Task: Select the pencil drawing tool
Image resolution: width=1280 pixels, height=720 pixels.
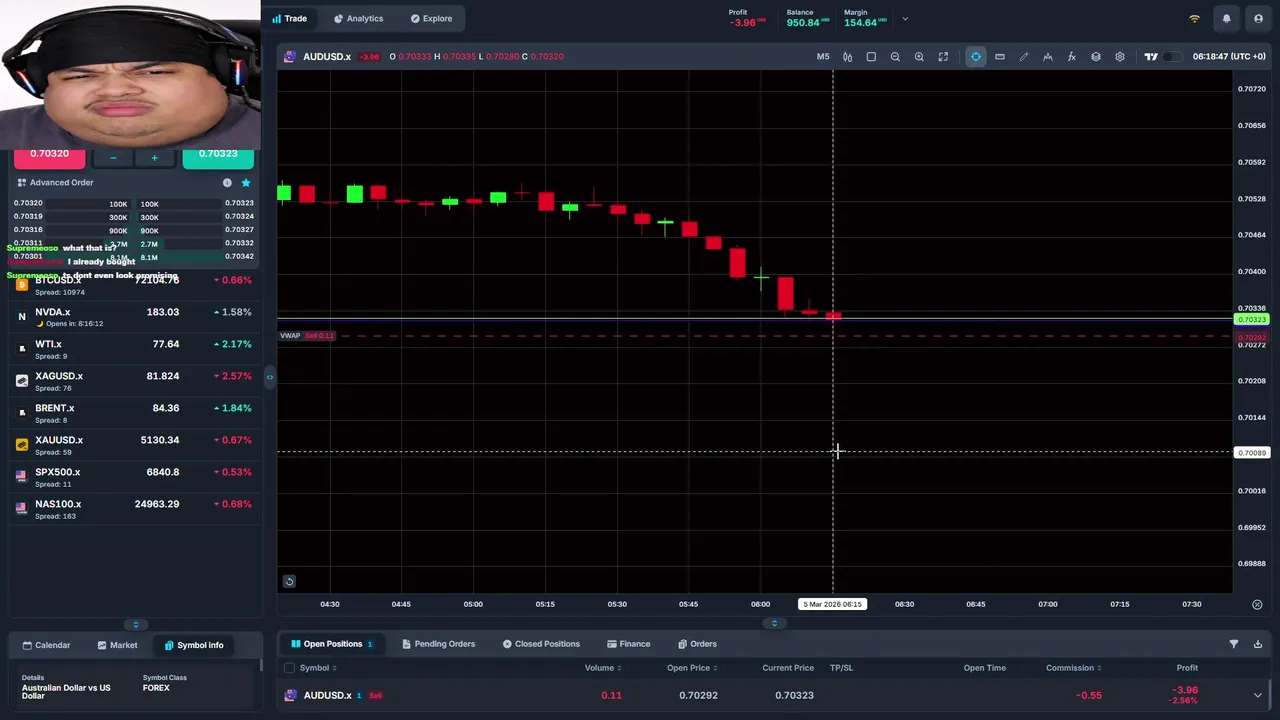Action: 1024,57
